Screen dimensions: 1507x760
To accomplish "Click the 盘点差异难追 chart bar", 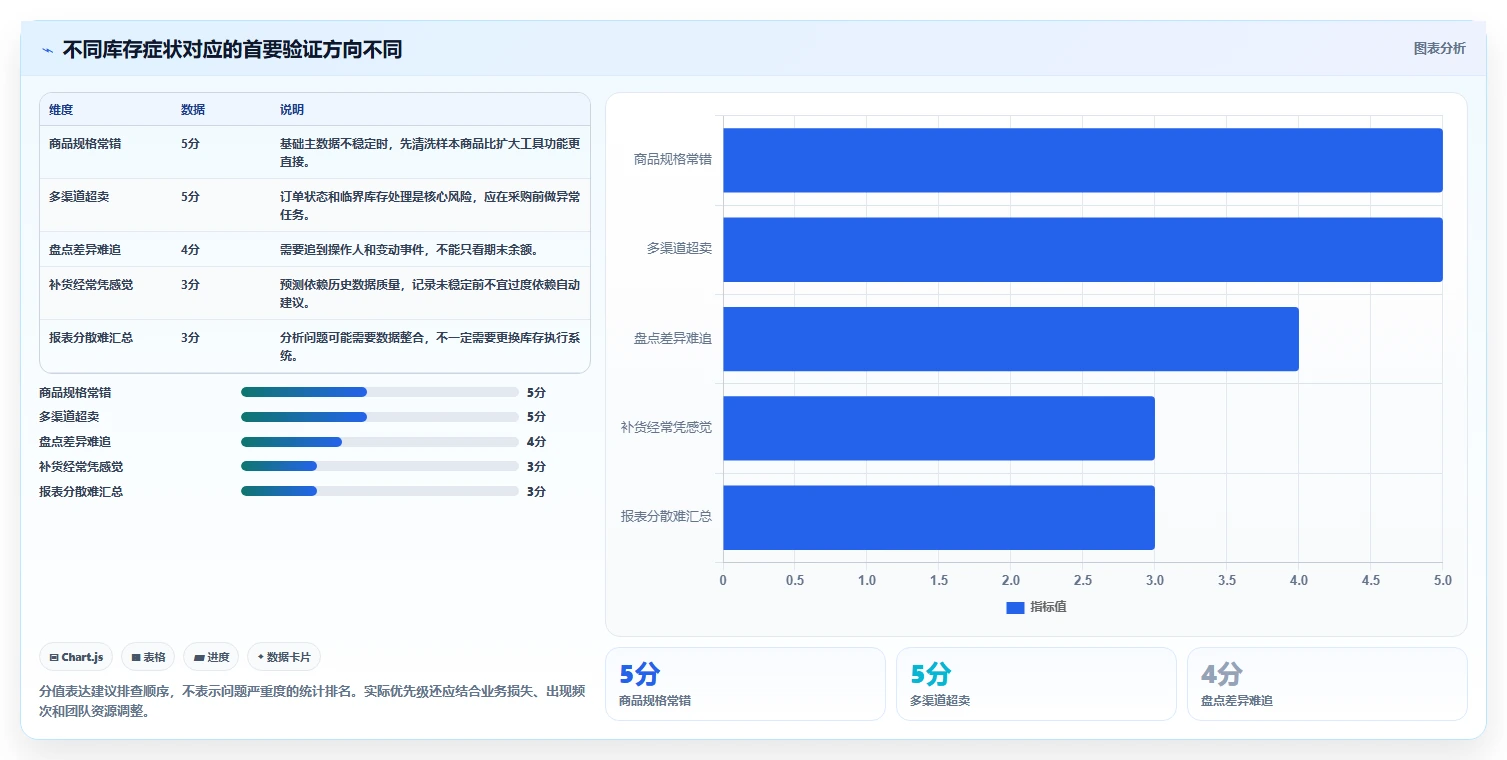I will pos(1011,339).
